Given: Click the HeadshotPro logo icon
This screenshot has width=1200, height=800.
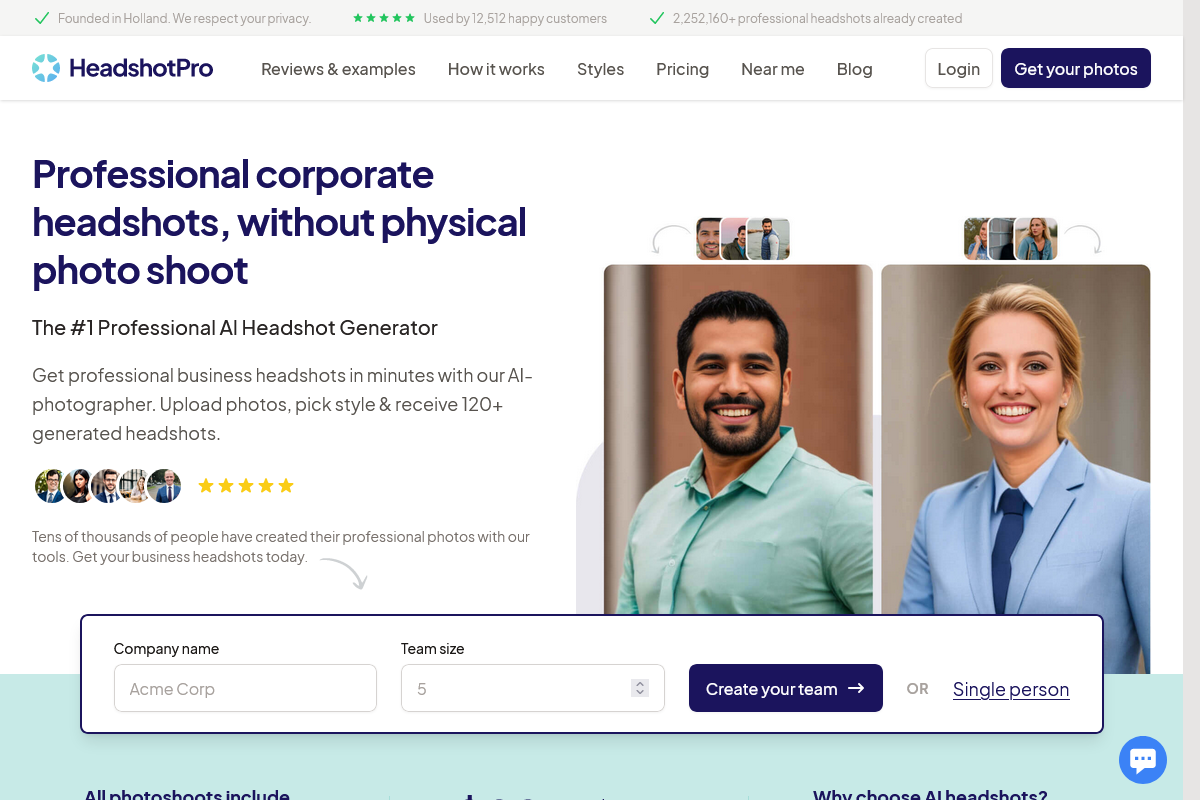Looking at the screenshot, I should (x=44, y=67).
